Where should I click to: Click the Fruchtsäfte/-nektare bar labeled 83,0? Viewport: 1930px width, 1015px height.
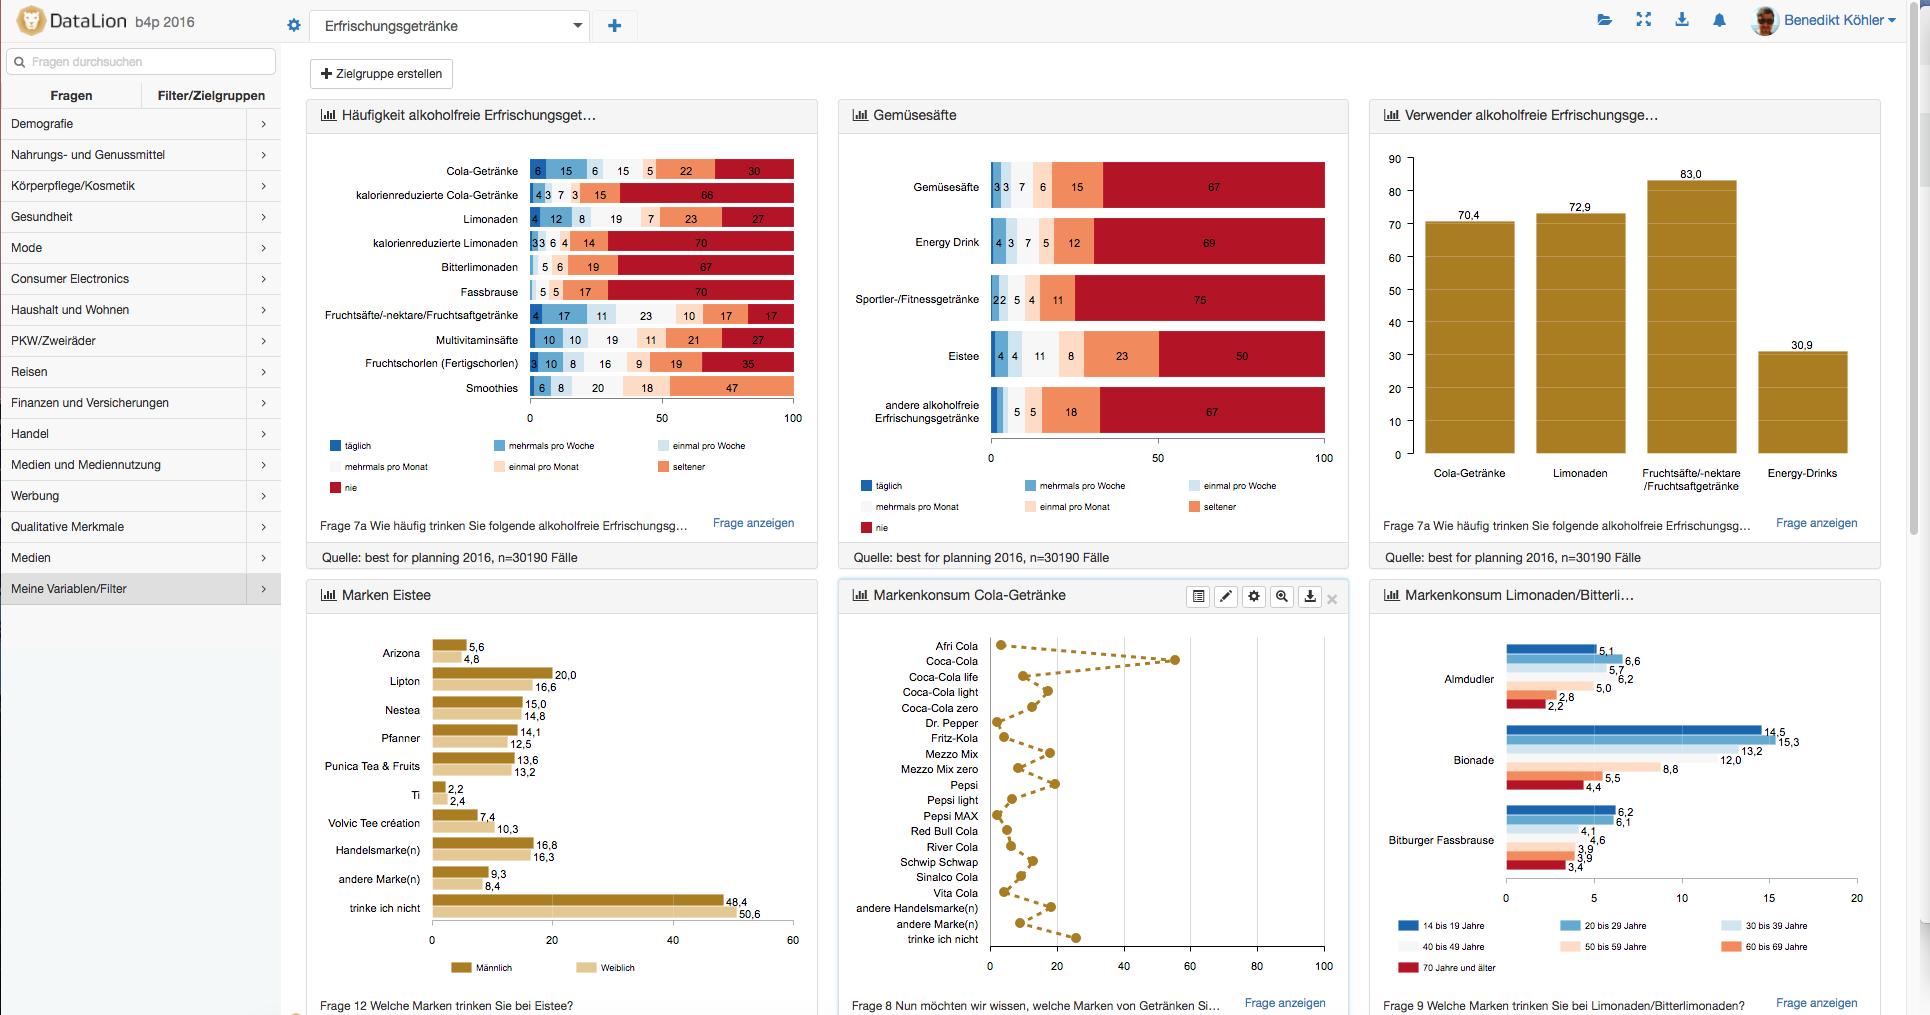(1691, 317)
